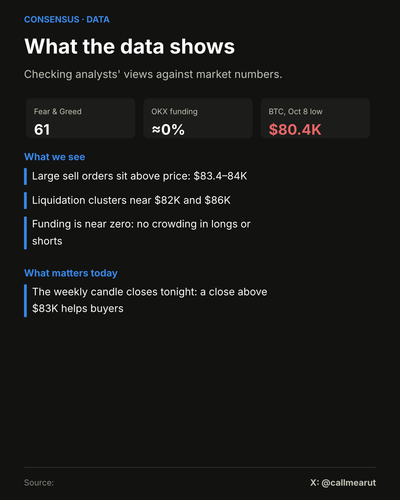This screenshot has height=500, width=400.
Task: Click the blue bar beside liquidation clusters
Action: tap(25, 200)
